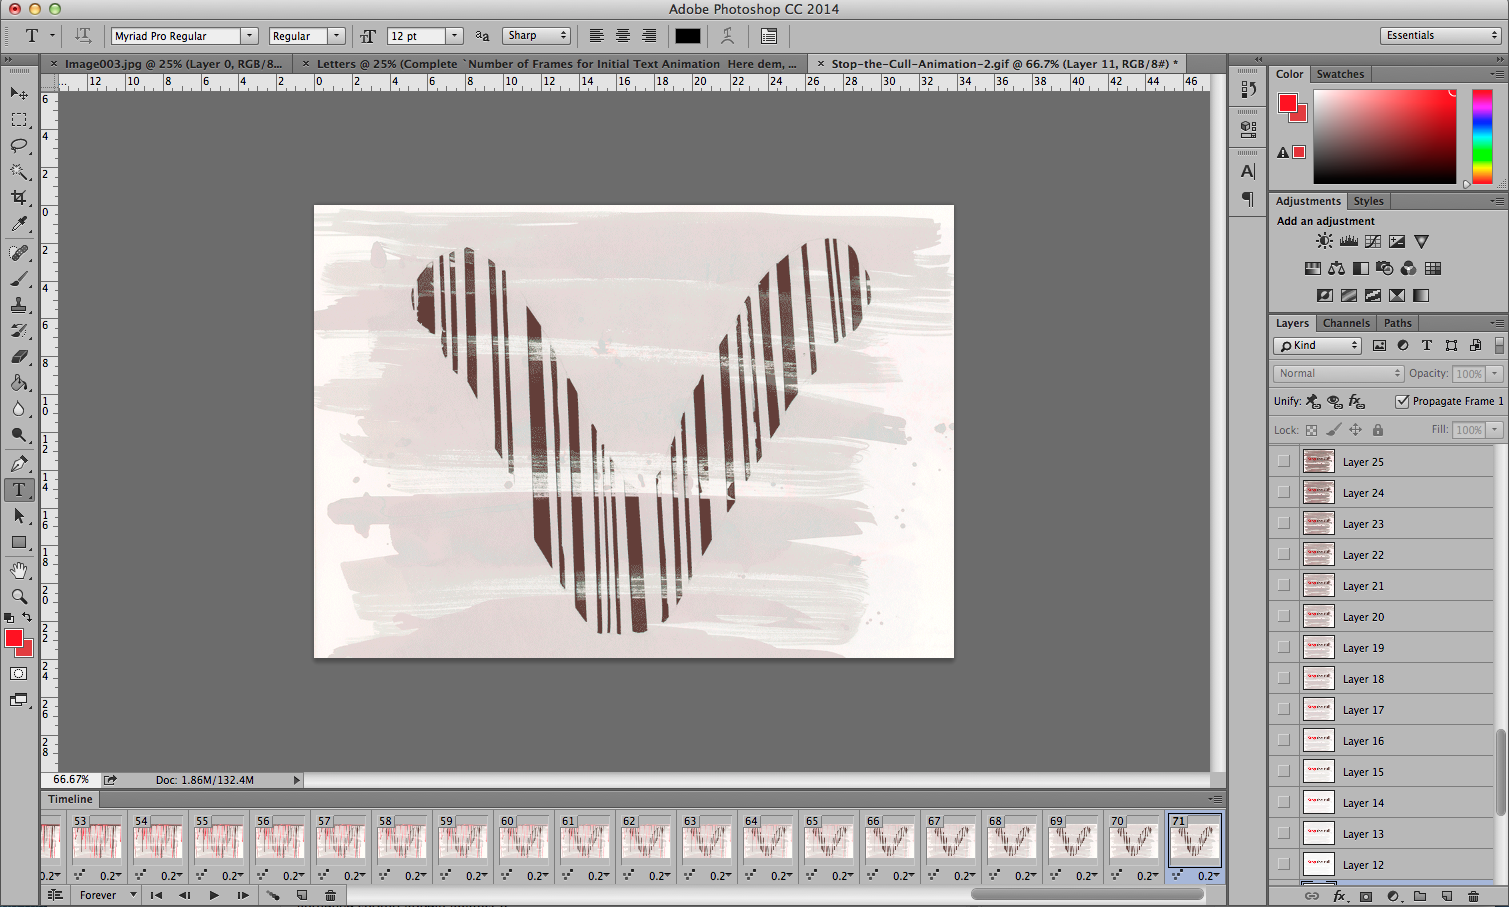Select the Lasso tool

(x=19, y=146)
